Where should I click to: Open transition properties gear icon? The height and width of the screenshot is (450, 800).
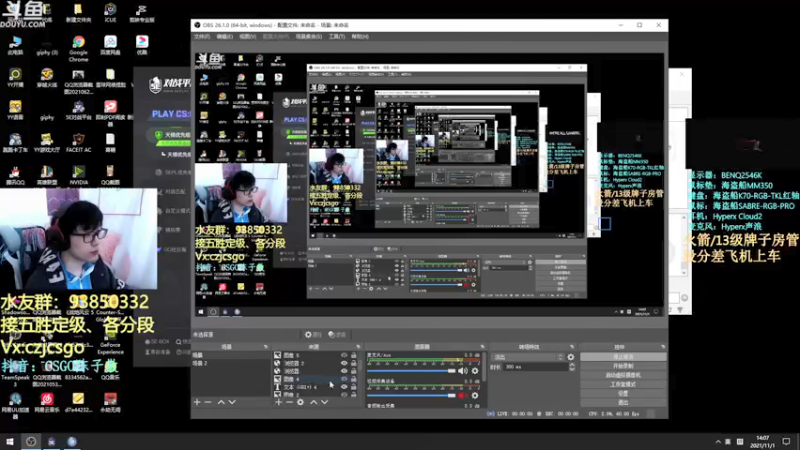(x=571, y=357)
